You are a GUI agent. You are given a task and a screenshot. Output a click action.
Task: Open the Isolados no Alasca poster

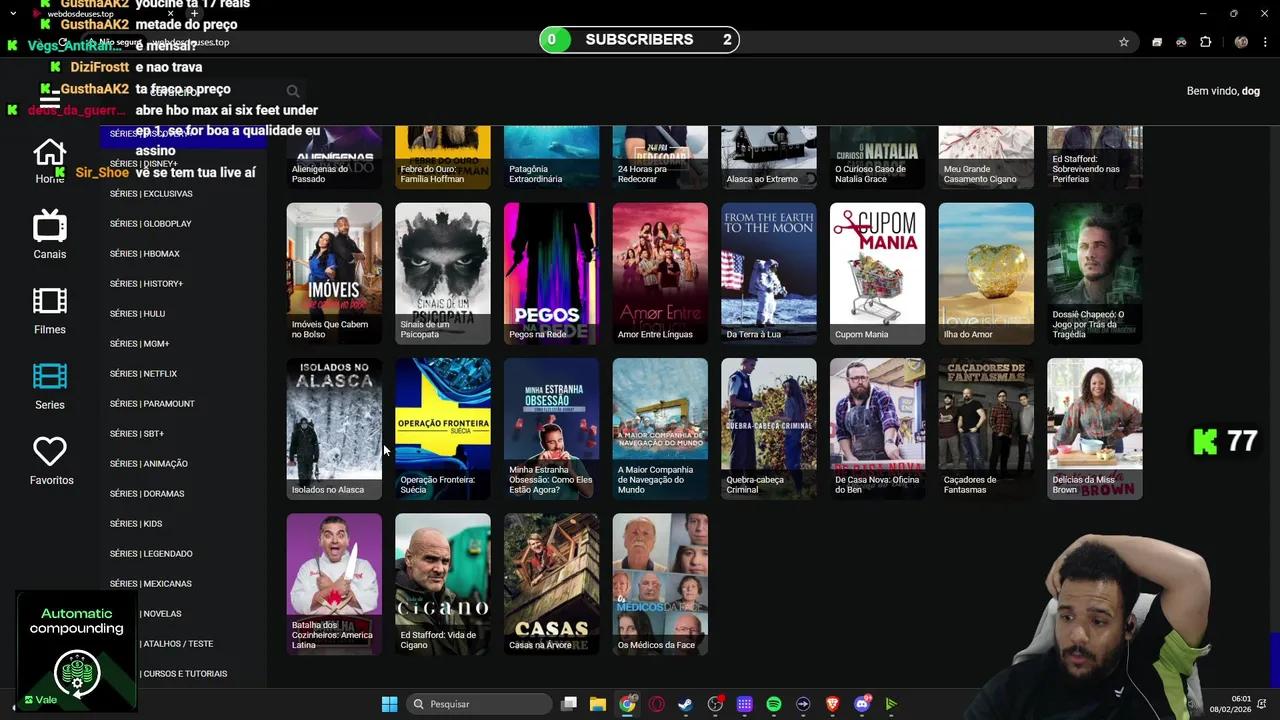click(334, 429)
